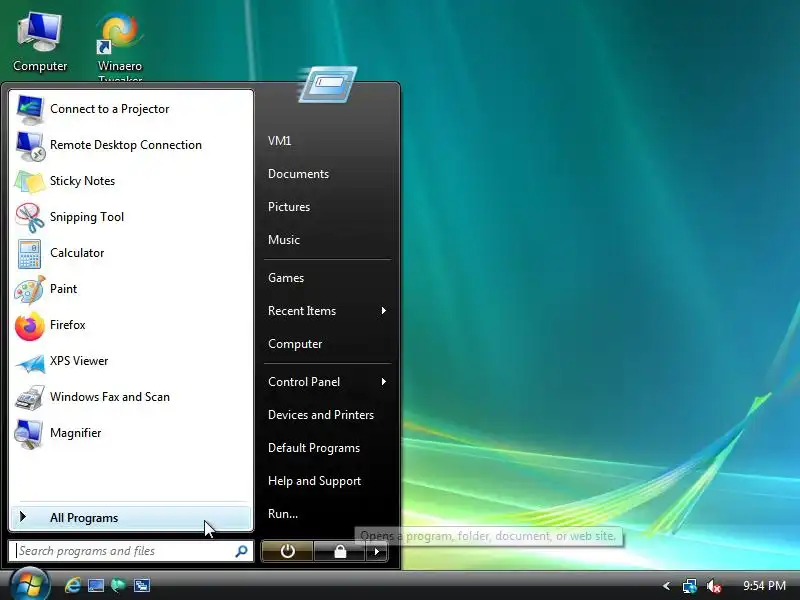Expand shutdown options arrow

point(377,551)
